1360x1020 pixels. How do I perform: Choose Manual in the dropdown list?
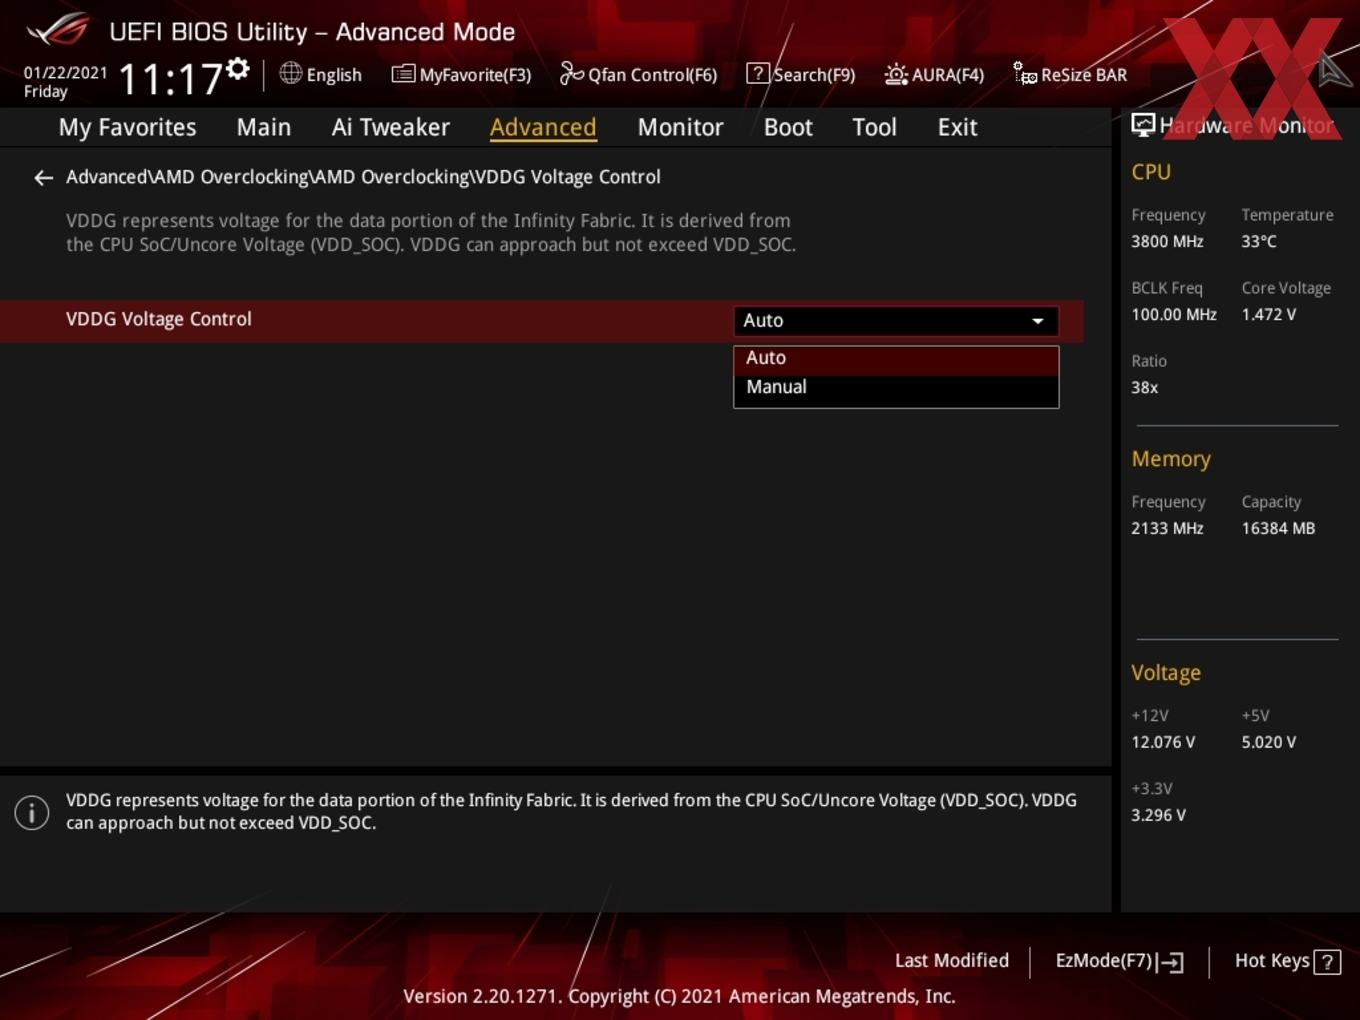tap(896, 387)
